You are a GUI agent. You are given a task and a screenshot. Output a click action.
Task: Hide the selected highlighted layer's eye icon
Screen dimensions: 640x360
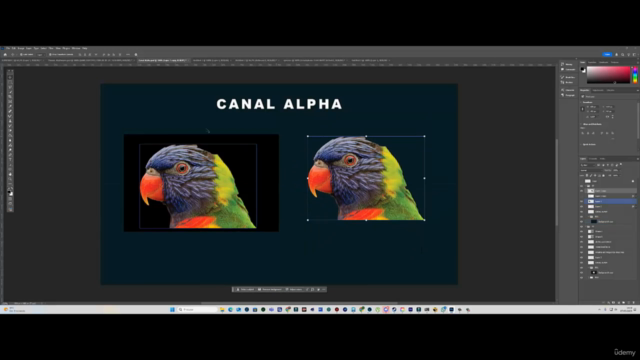click(x=582, y=201)
